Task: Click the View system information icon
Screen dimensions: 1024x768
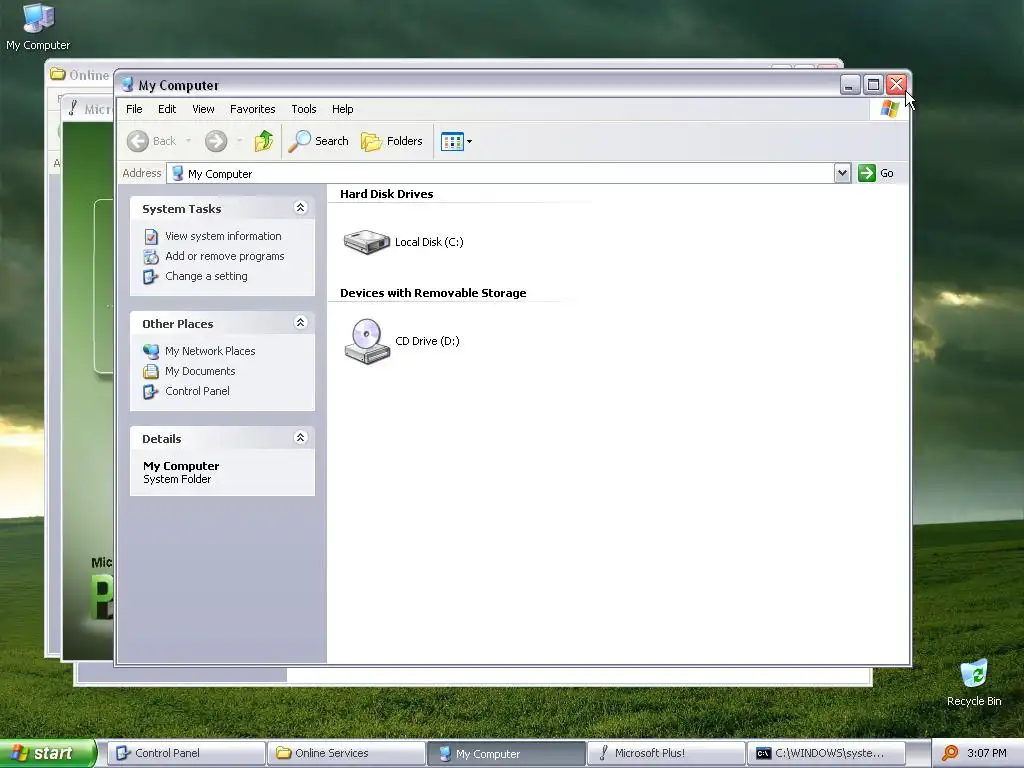Action: pos(151,236)
